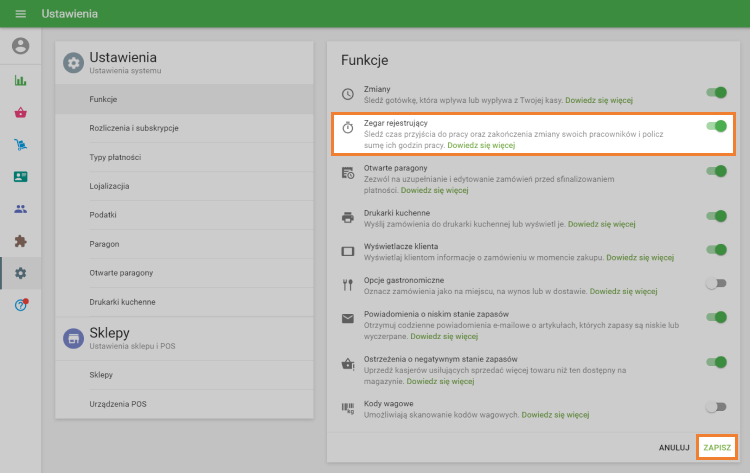Open the user account profile icon
The height and width of the screenshot is (473, 750).
tap(20, 46)
